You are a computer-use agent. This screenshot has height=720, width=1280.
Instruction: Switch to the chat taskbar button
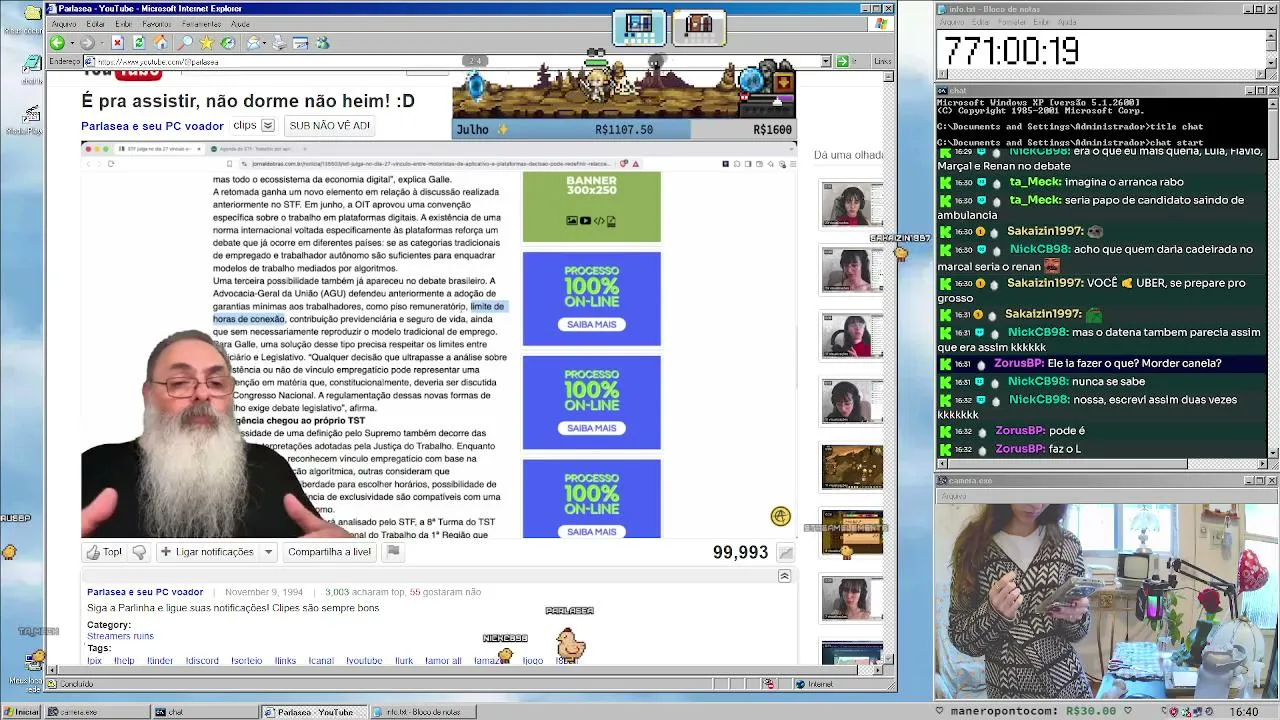[205, 712]
